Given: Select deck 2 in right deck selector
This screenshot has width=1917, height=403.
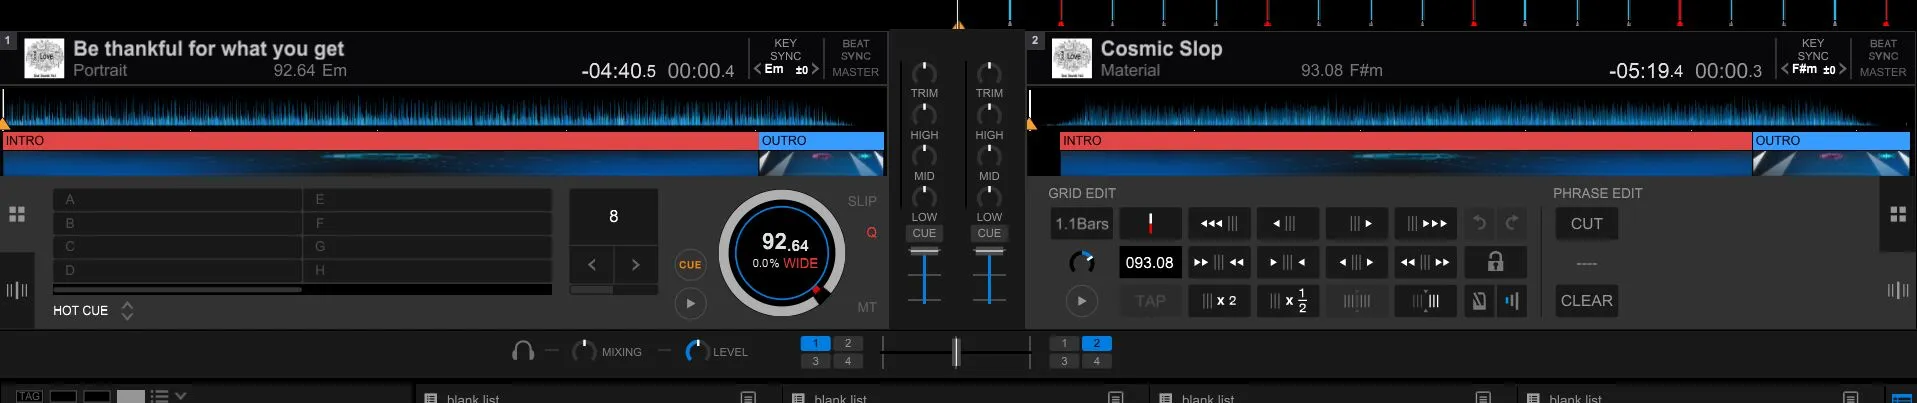Looking at the screenshot, I should (x=1096, y=343).
